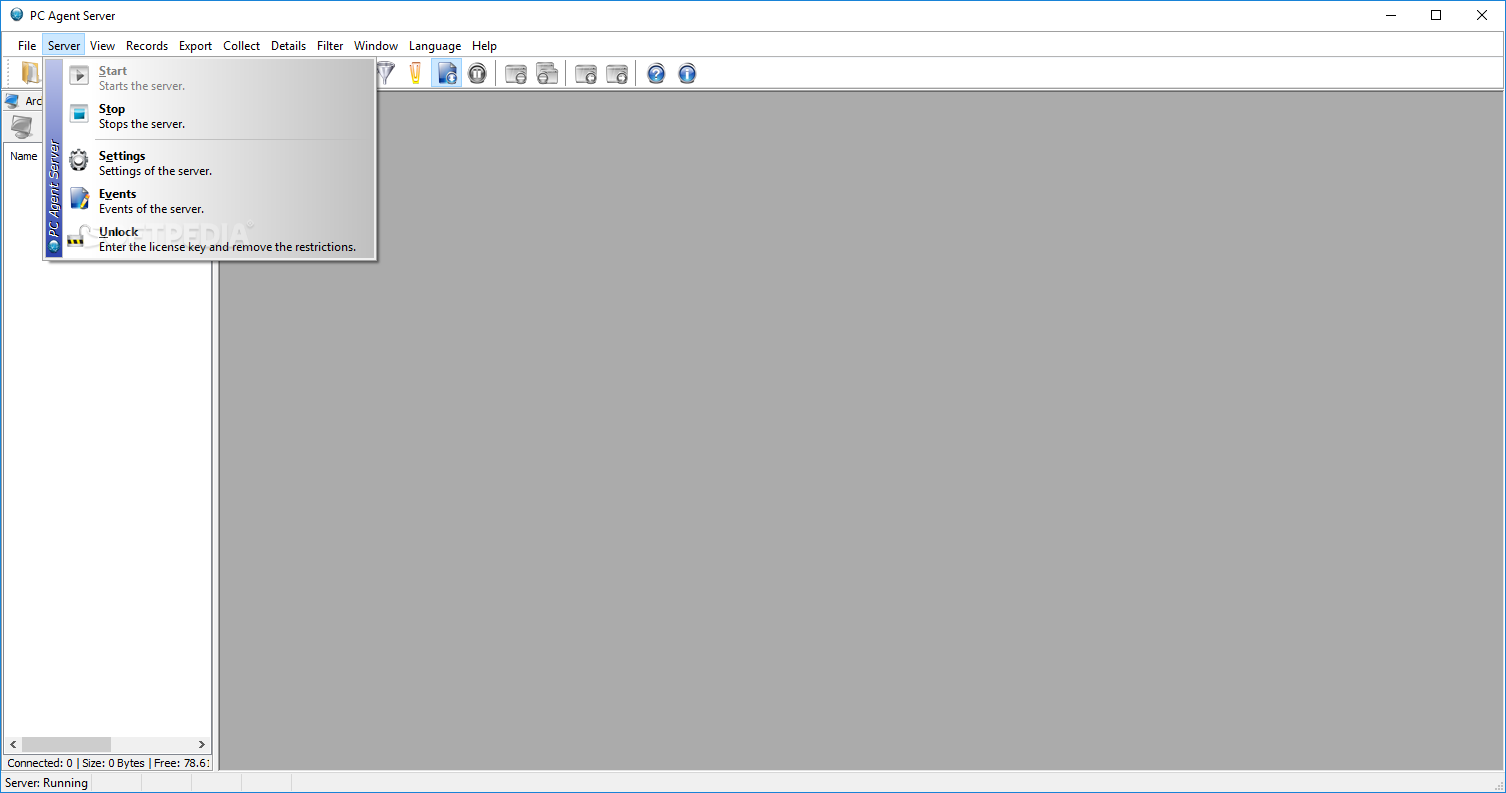Open the View menu
The image size is (1506, 793).
[x=102, y=46]
